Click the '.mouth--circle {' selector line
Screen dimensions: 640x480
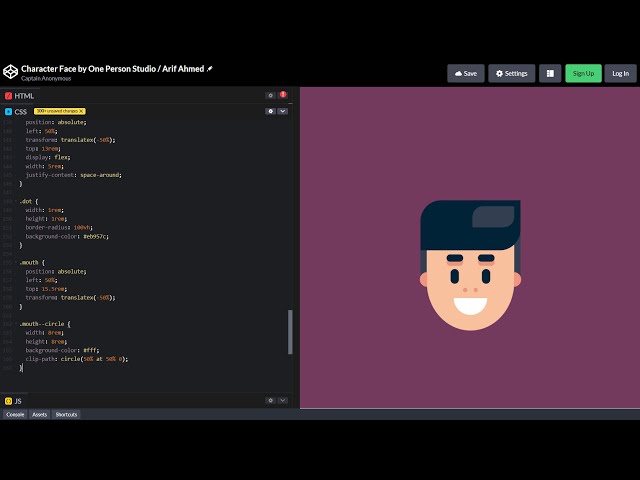point(45,324)
